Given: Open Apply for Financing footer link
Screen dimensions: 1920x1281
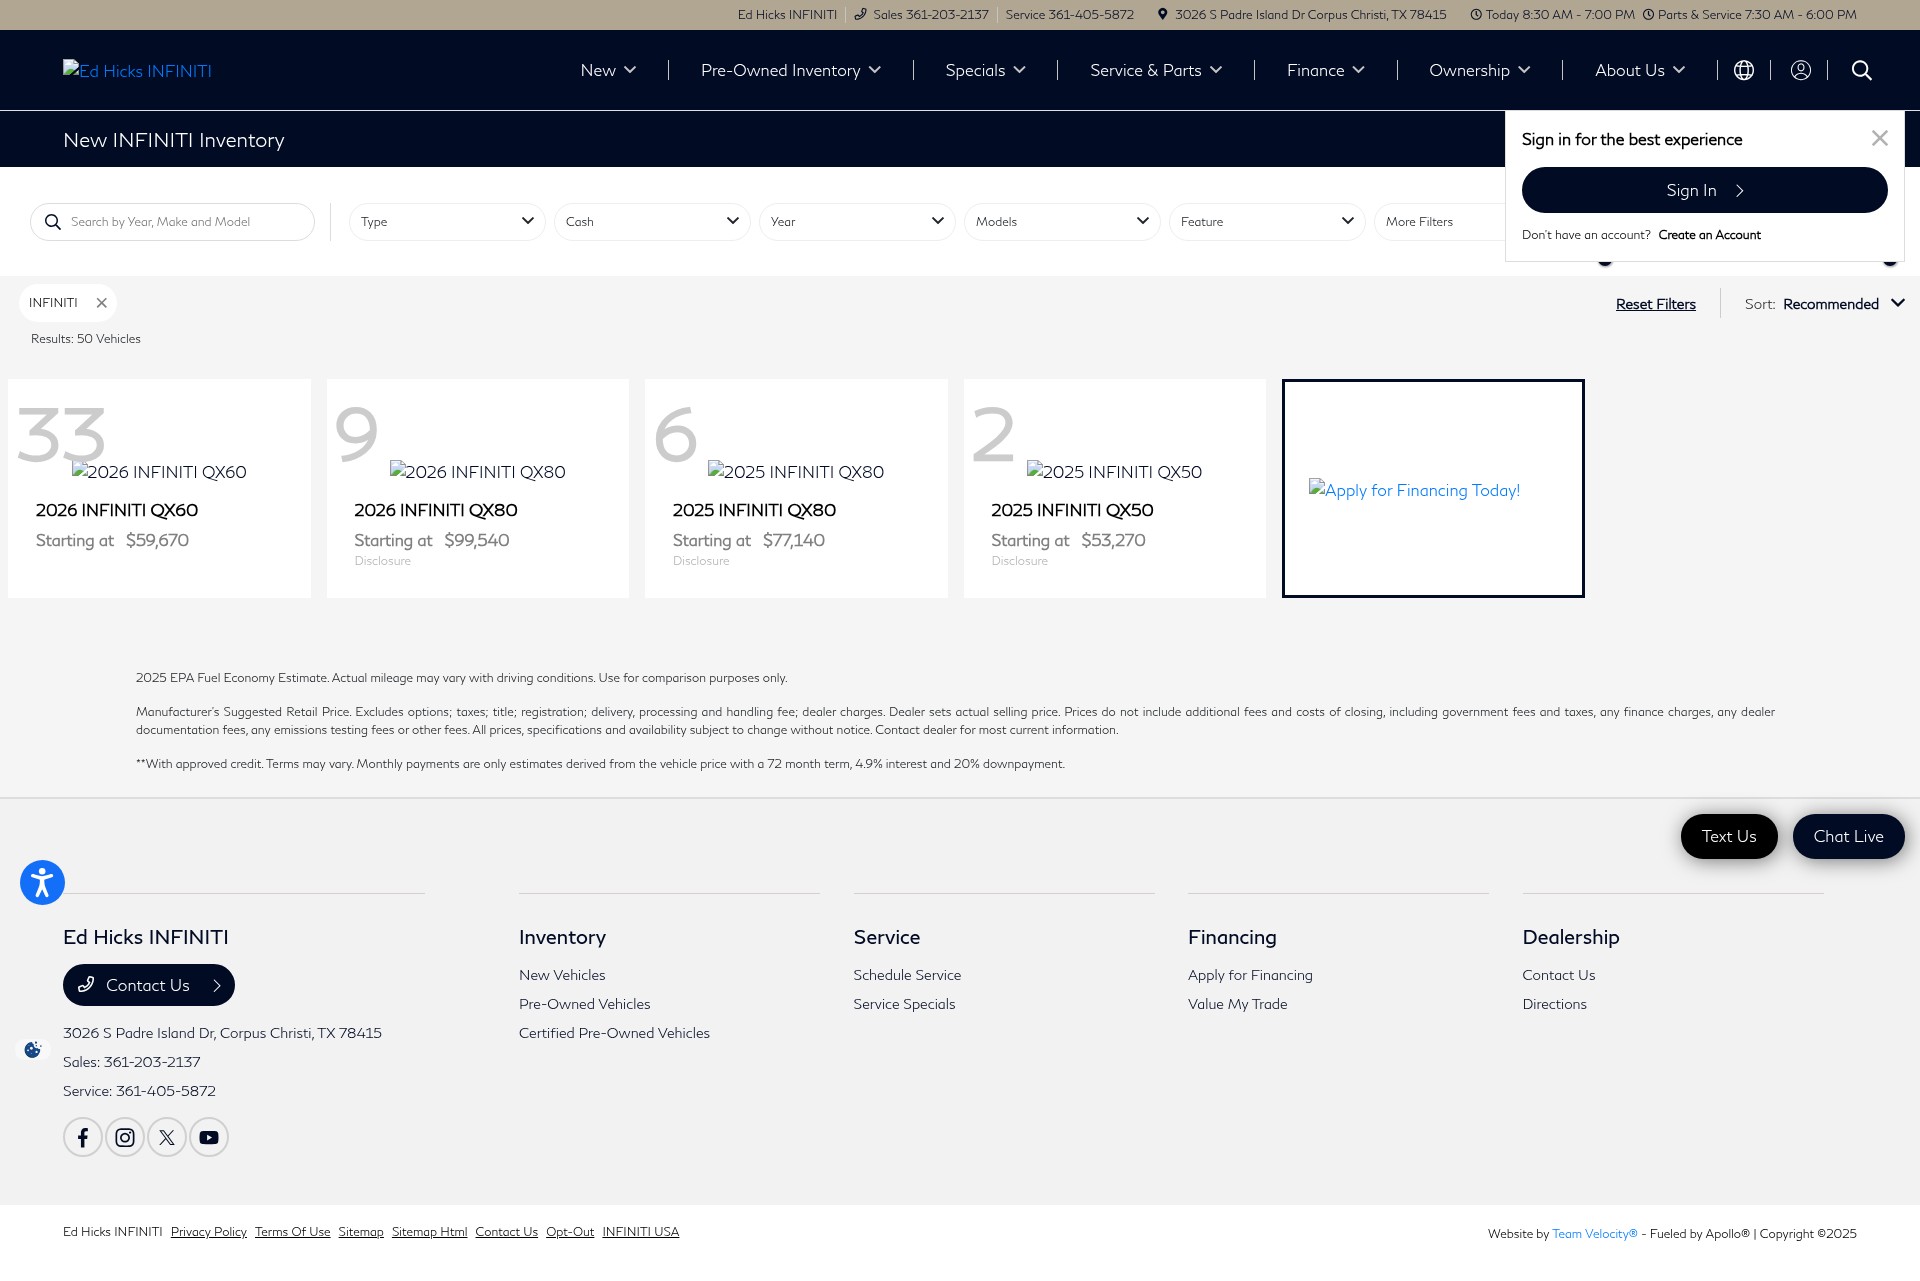Looking at the screenshot, I should [x=1250, y=975].
